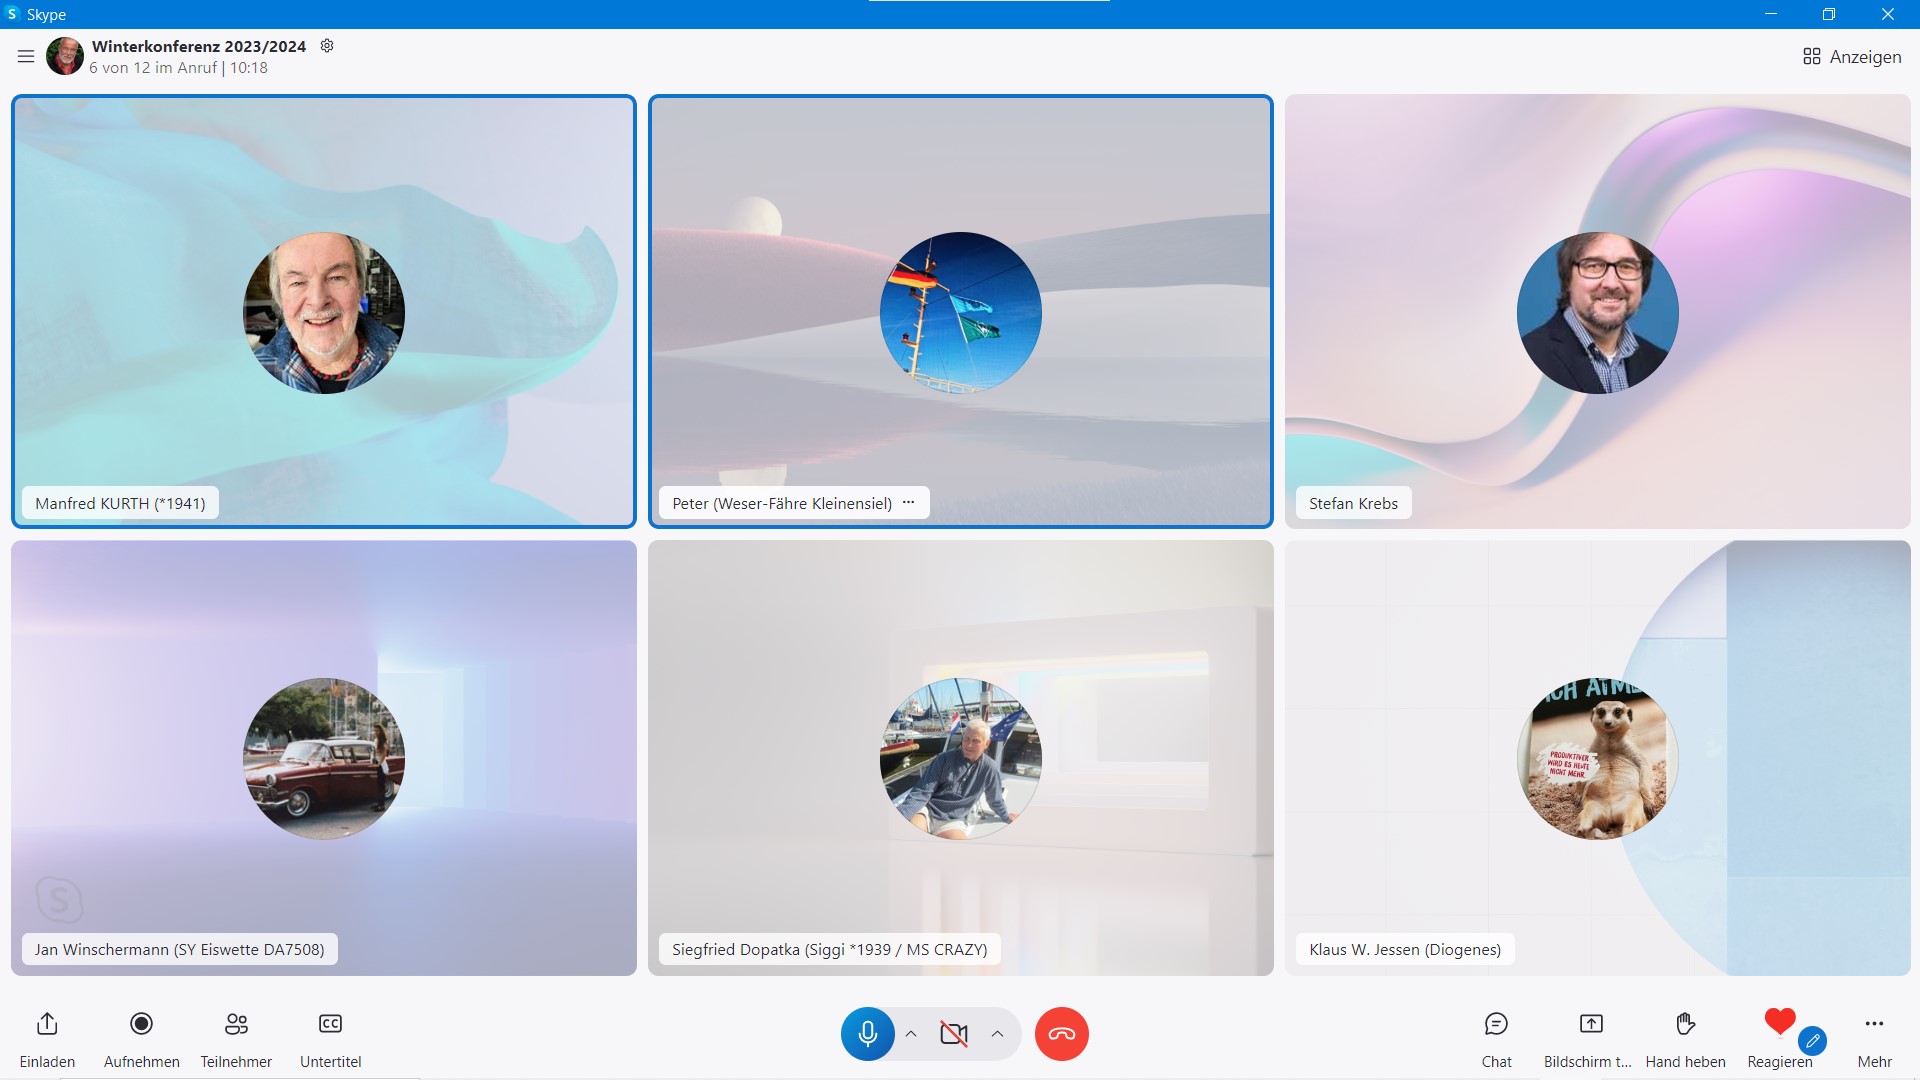The width and height of the screenshot is (1920, 1080).
Task: Expand microphone options chevron
Action: [911, 1034]
